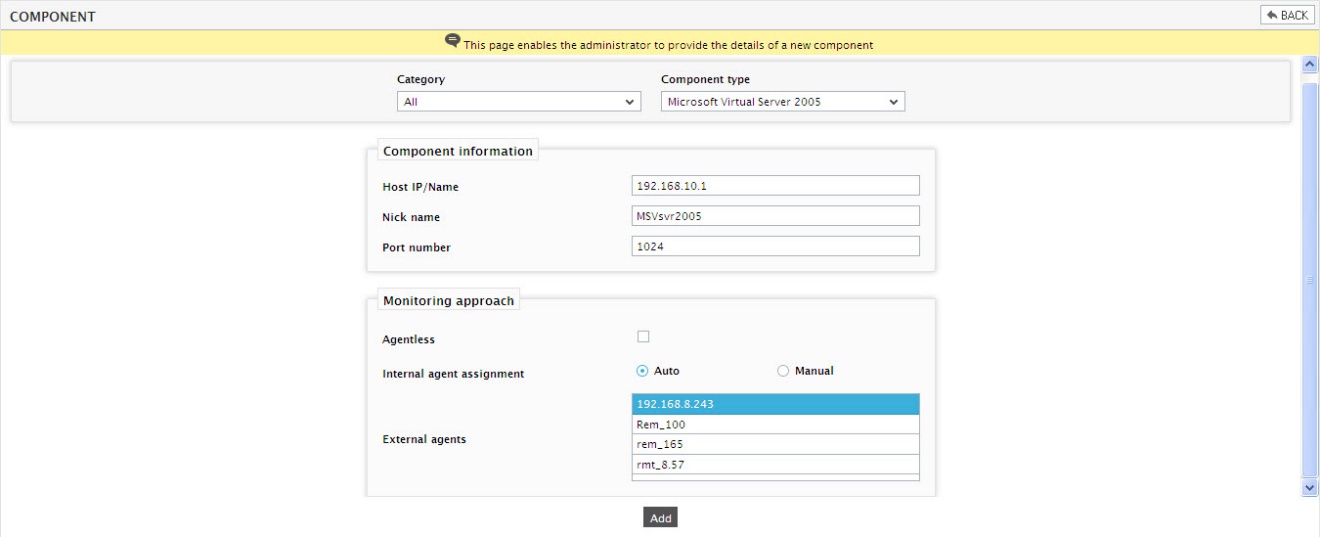Click the Add button
The width and height of the screenshot is (1320, 537).
(660, 518)
